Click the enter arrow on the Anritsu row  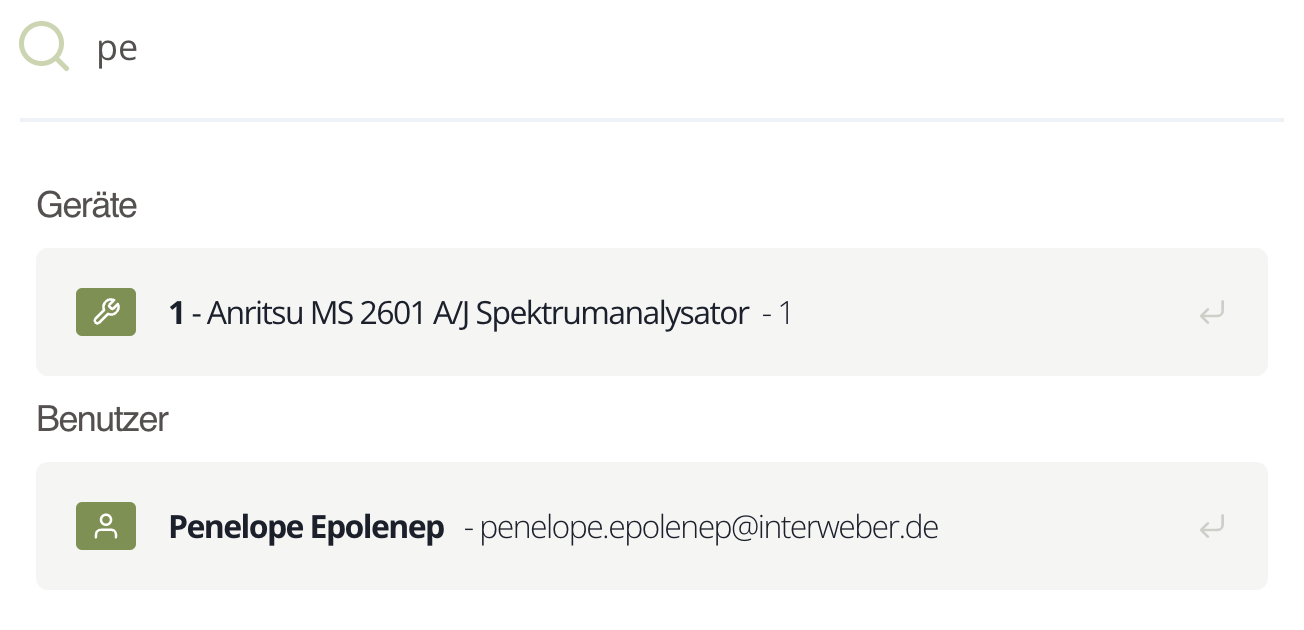[x=1212, y=313]
